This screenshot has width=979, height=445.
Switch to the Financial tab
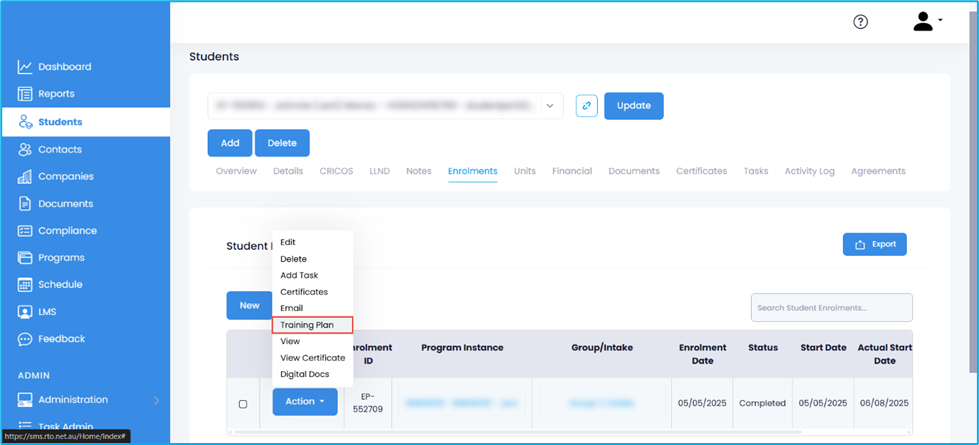[571, 171]
